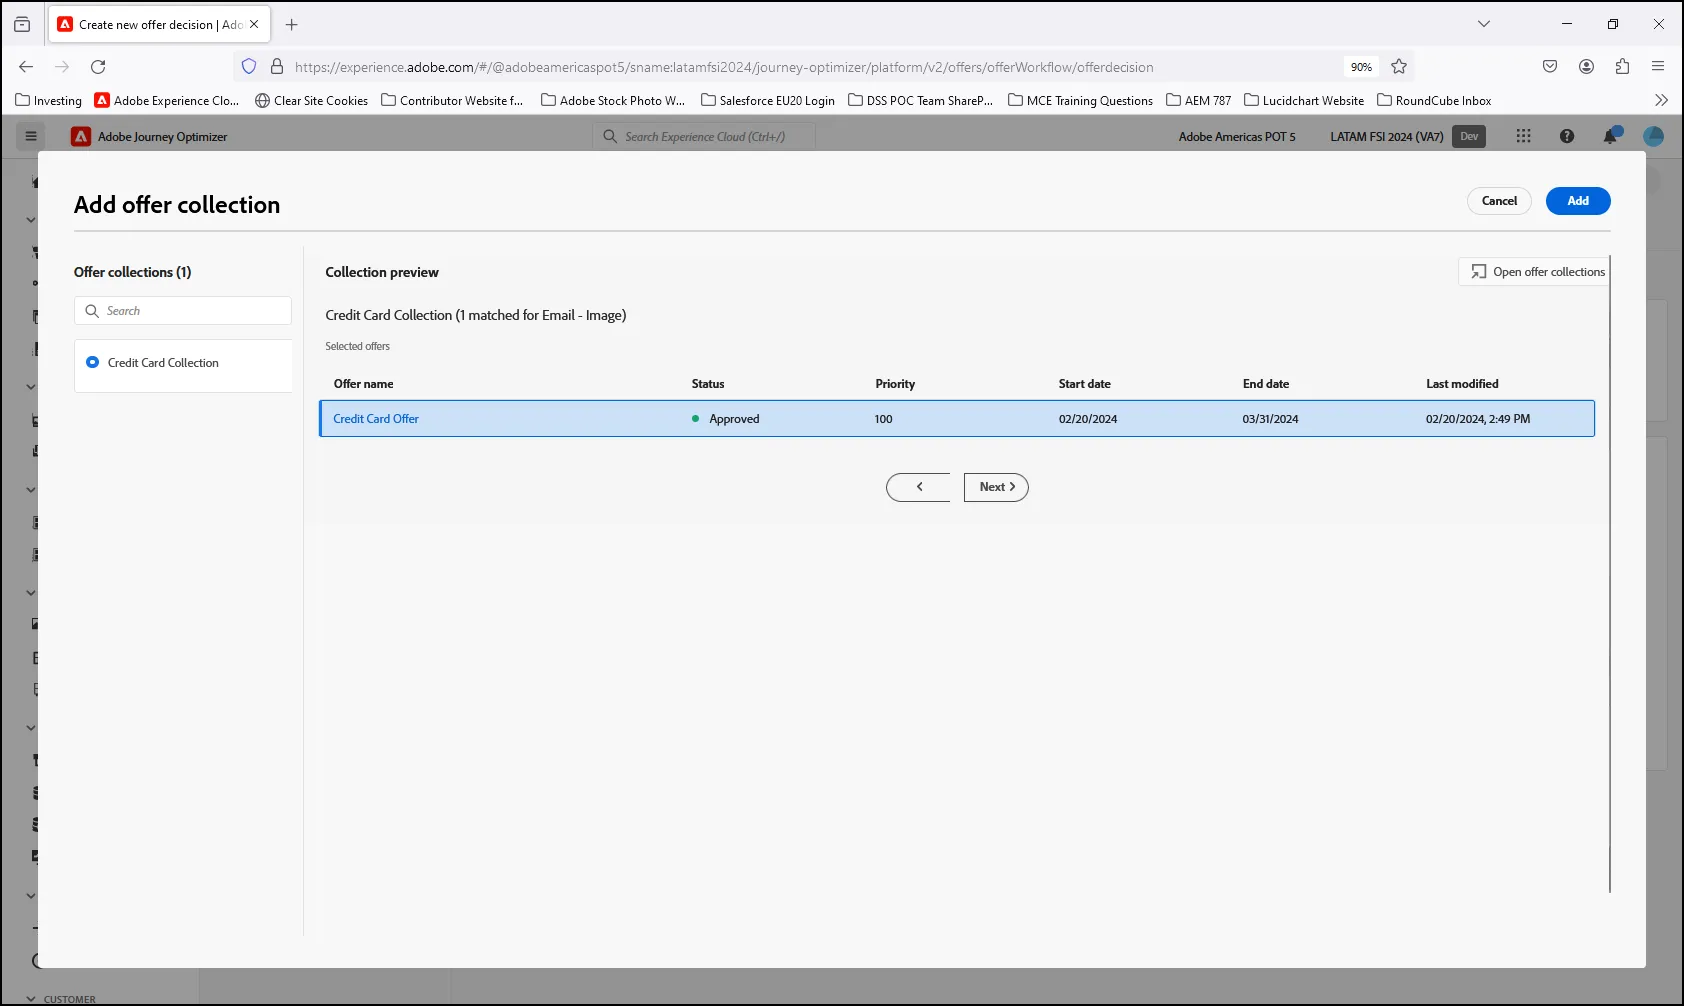
Task: Open the Adobe app switcher grid
Action: 1523,136
